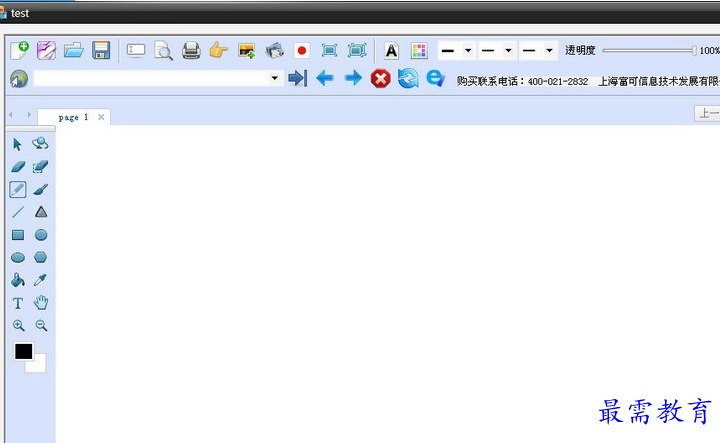720x443 pixels.
Task: Click the white background color swatch
Action: point(38,364)
